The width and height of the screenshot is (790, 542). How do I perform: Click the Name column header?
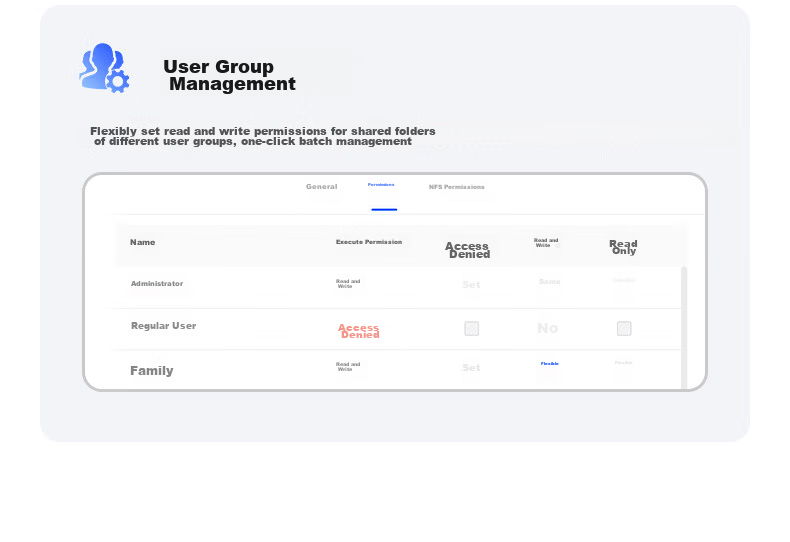pyautogui.click(x=143, y=242)
